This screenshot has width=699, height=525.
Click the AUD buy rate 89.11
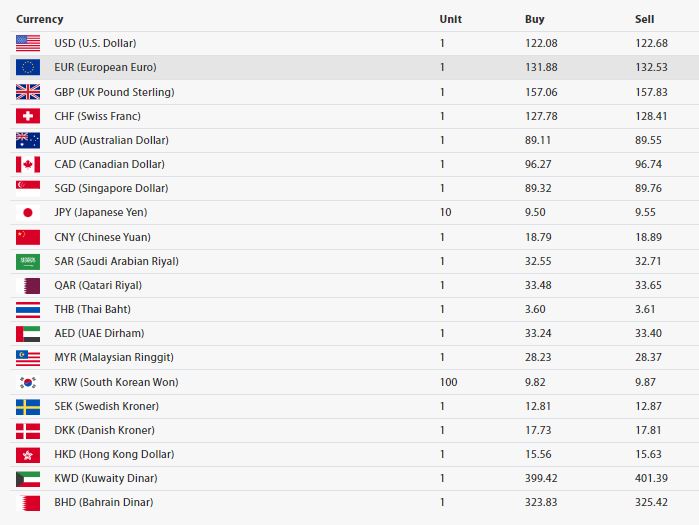pos(538,140)
